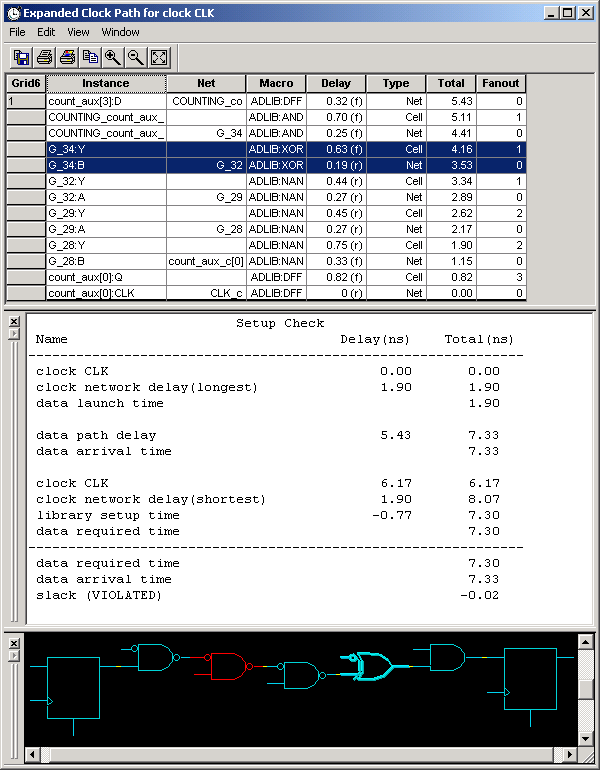The width and height of the screenshot is (600, 770).
Task: Select the count_aux[3]:D row
Action: [x=266, y=101]
